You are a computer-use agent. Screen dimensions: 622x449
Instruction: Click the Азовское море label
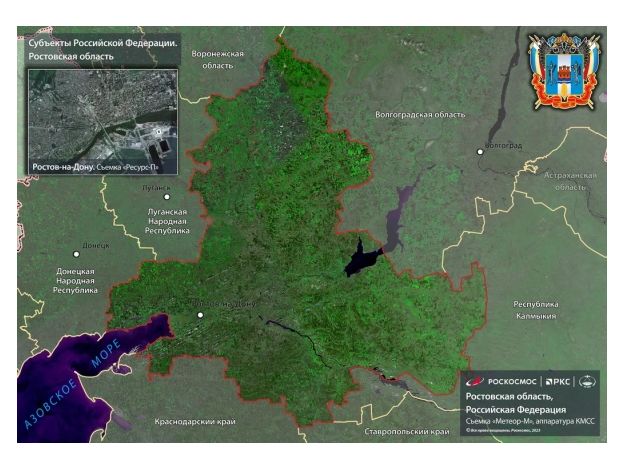pyautogui.click(x=73, y=385)
